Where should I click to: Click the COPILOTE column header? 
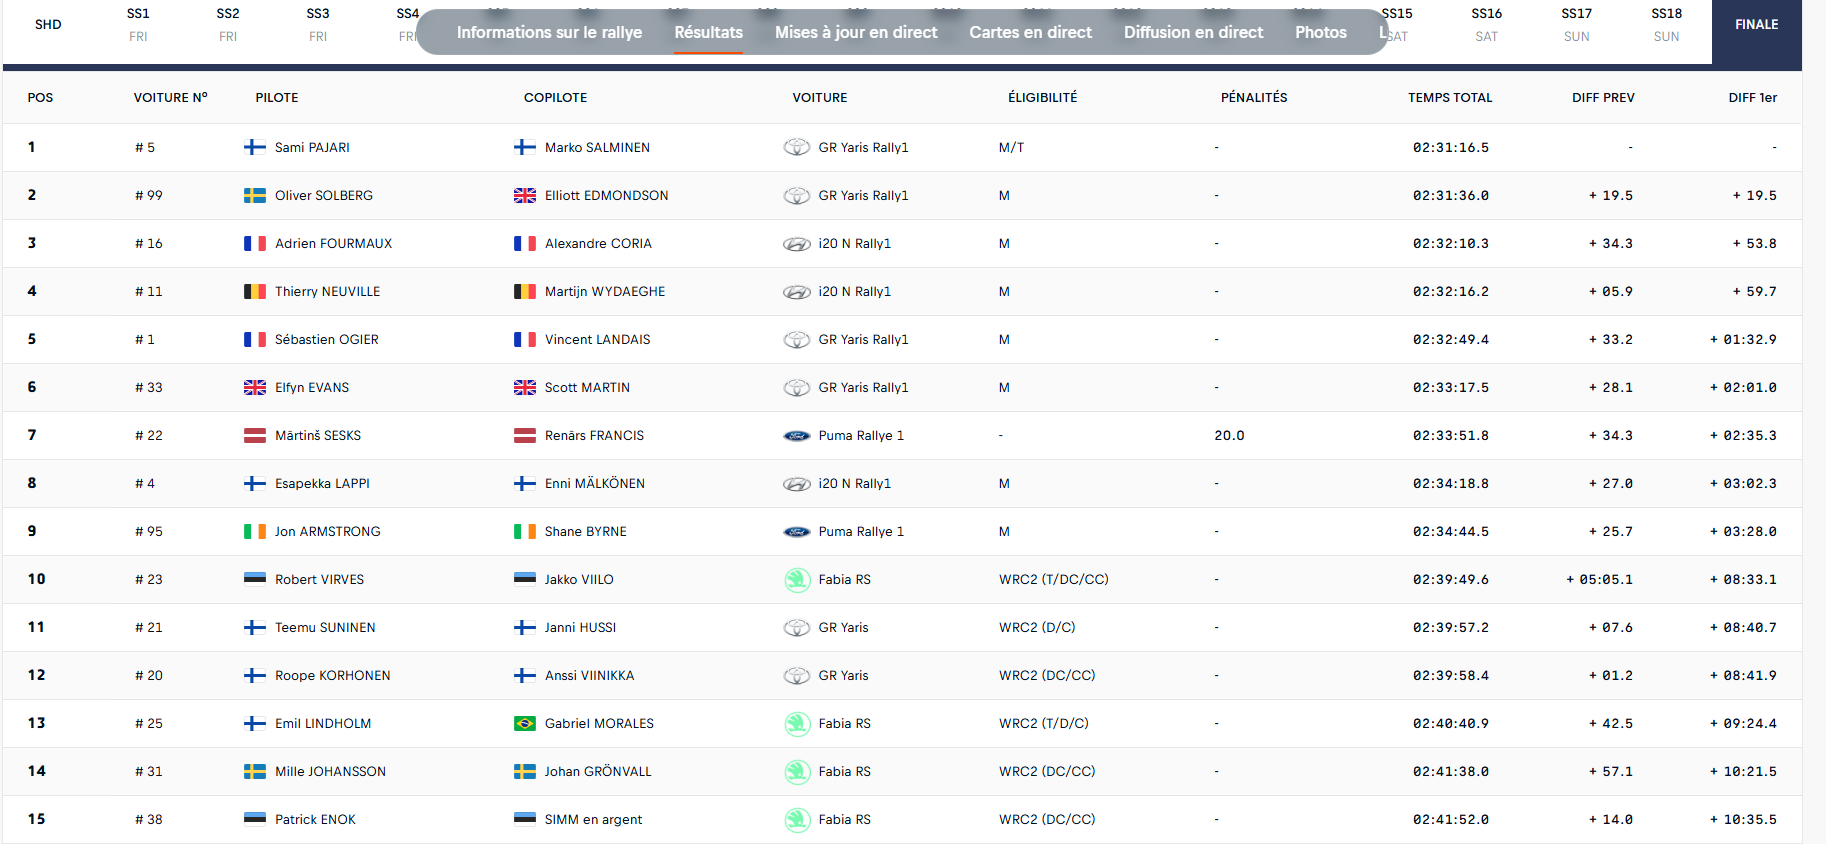555,97
